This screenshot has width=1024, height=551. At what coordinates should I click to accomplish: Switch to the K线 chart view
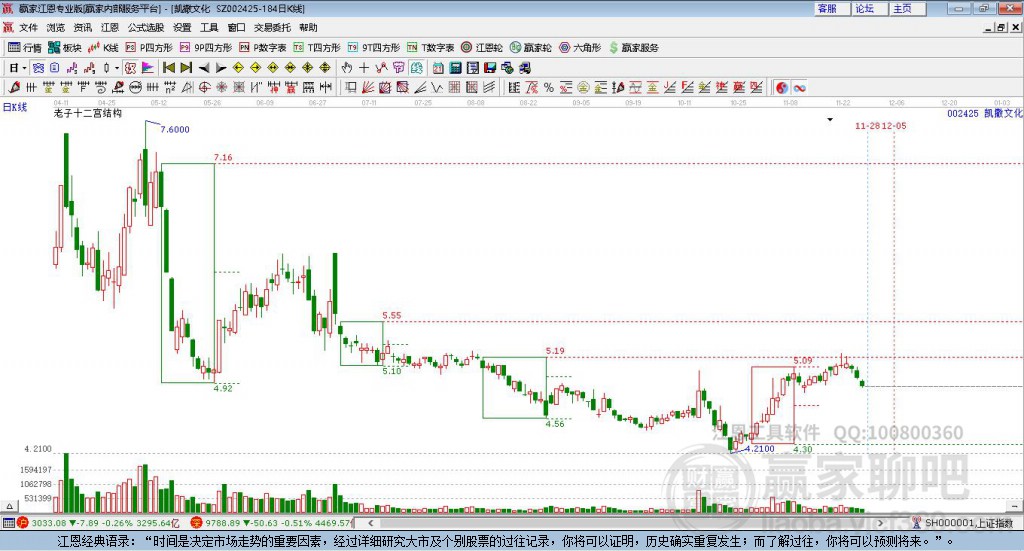point(103,48)
